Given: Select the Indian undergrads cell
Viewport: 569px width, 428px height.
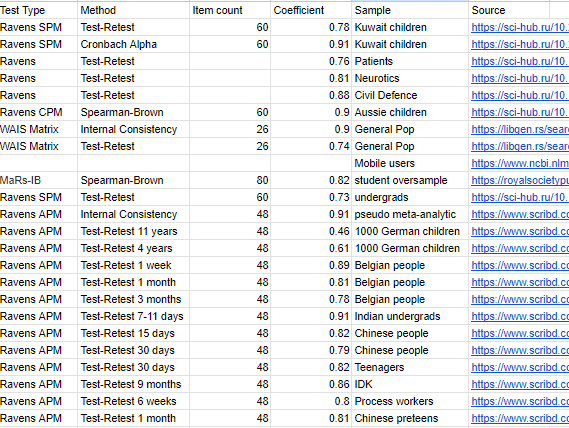Looking at the screenshot, I should click(410, 316).
